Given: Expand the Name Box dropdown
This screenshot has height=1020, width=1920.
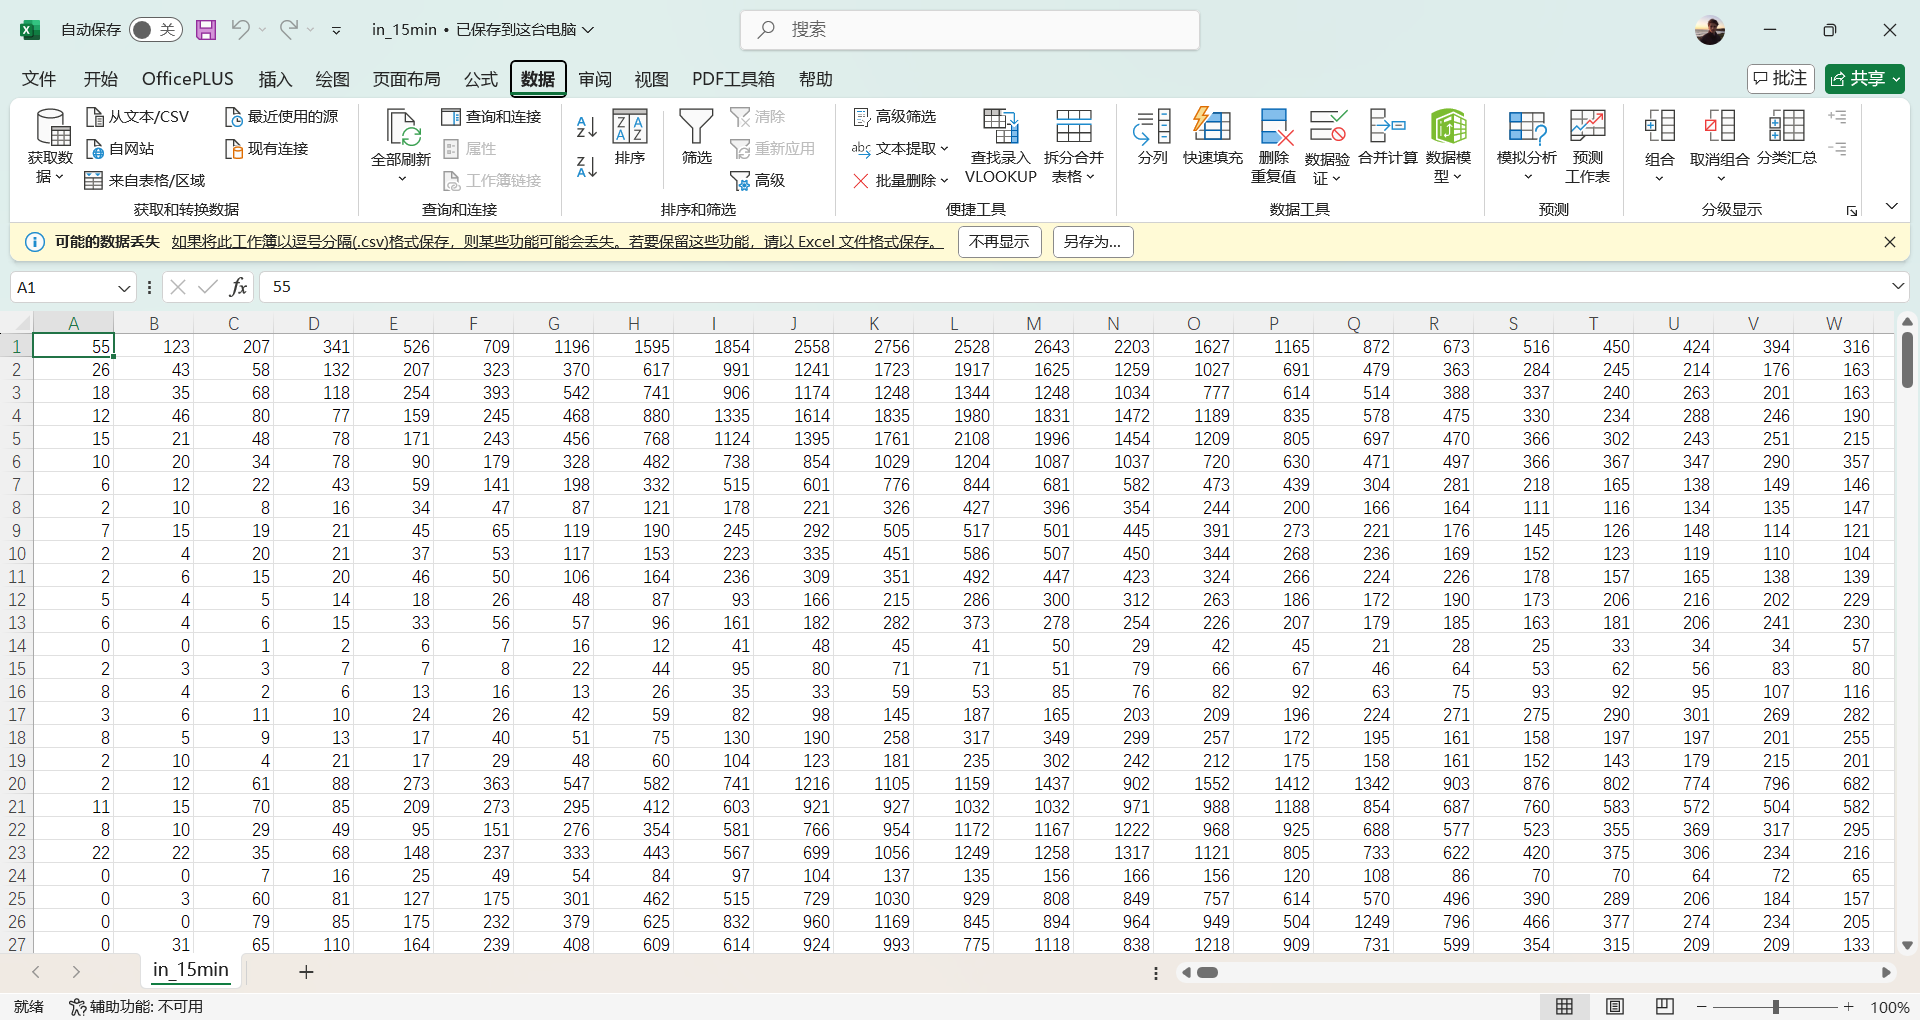Looking at the screenshot, I should click(x=124, y=288).
